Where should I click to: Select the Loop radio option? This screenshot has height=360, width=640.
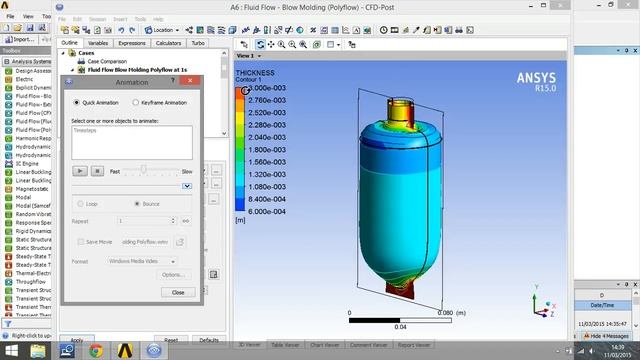click(80, 204)
